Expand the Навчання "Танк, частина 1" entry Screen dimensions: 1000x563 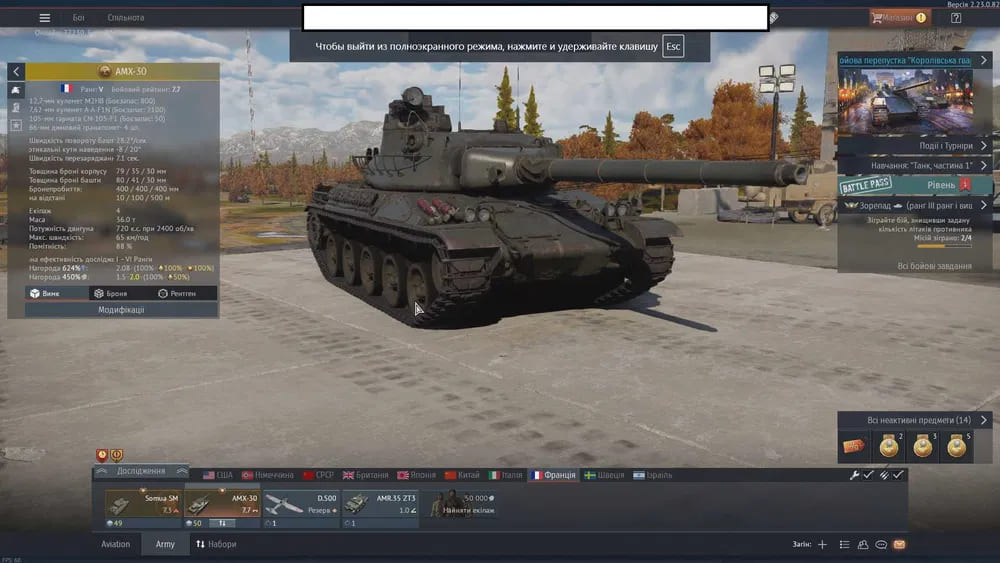[913, 165]
